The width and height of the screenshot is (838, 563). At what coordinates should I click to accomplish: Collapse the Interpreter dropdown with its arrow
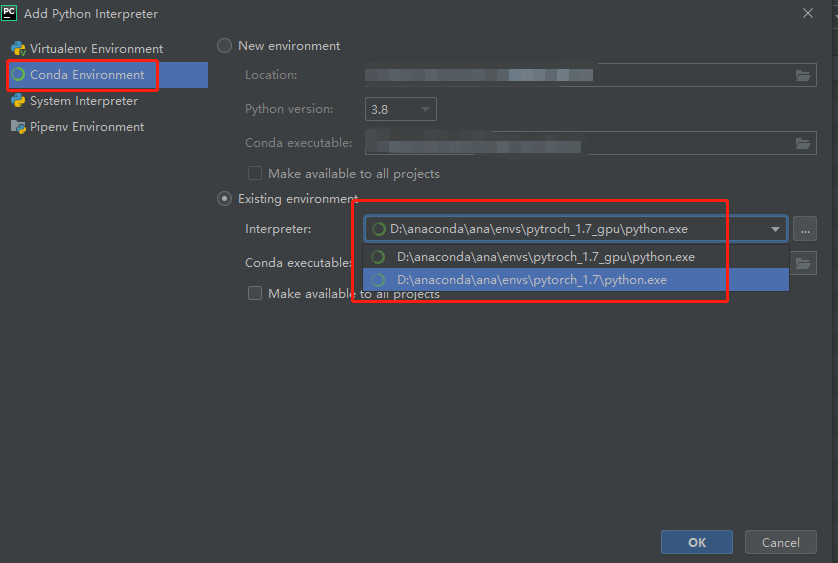(x=775, y=229)
